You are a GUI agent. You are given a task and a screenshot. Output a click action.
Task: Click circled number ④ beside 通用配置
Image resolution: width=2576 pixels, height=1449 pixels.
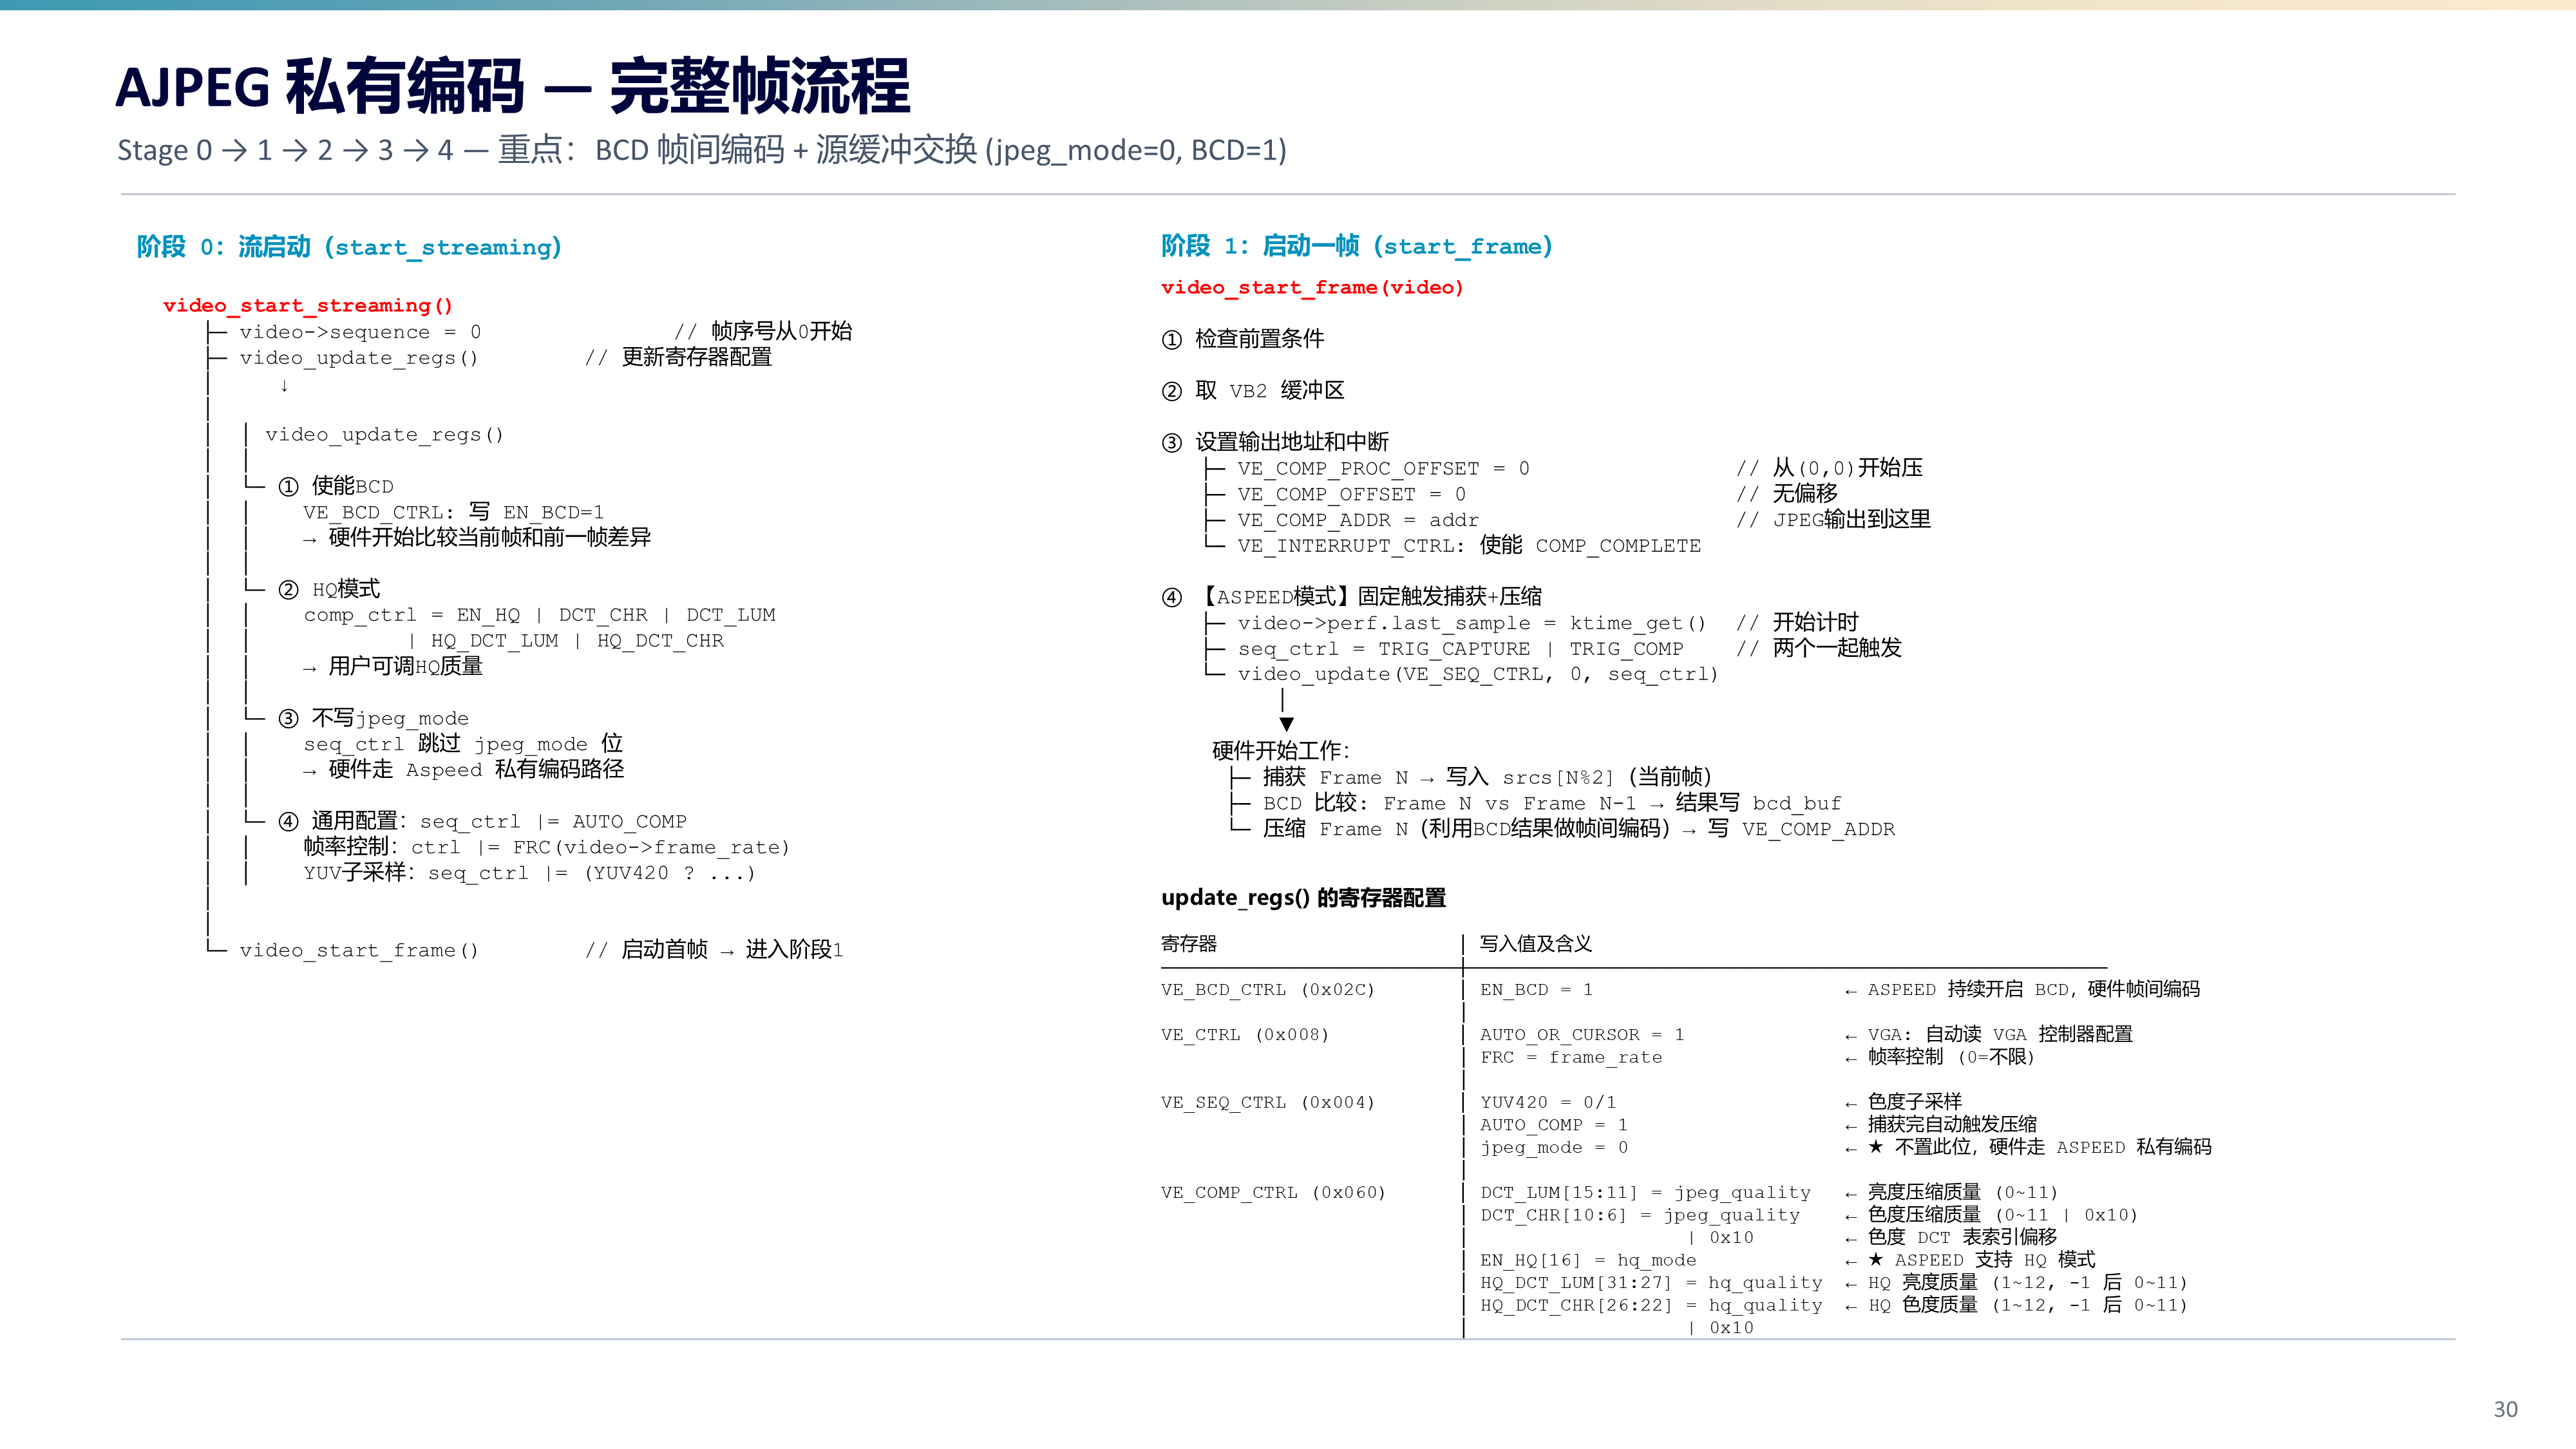(288, 821)
